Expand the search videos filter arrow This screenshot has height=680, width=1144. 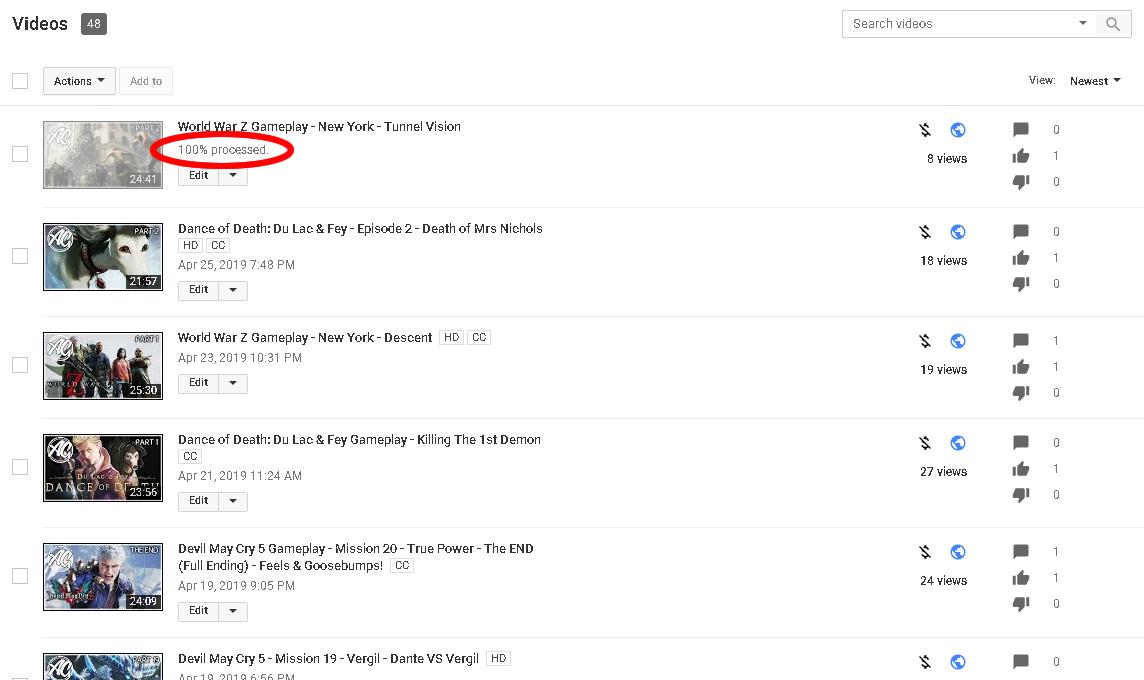[x=1083, y=23]
